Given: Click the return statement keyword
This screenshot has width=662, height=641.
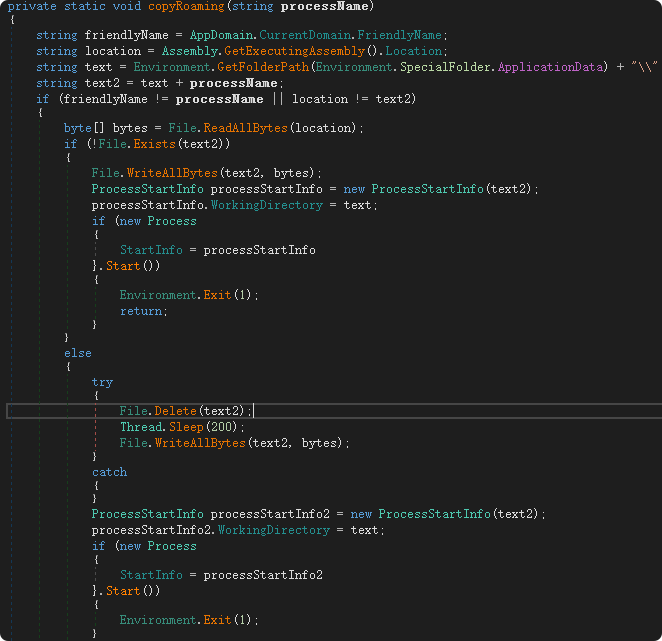Looking at the screenshot, I should point(140,311).
